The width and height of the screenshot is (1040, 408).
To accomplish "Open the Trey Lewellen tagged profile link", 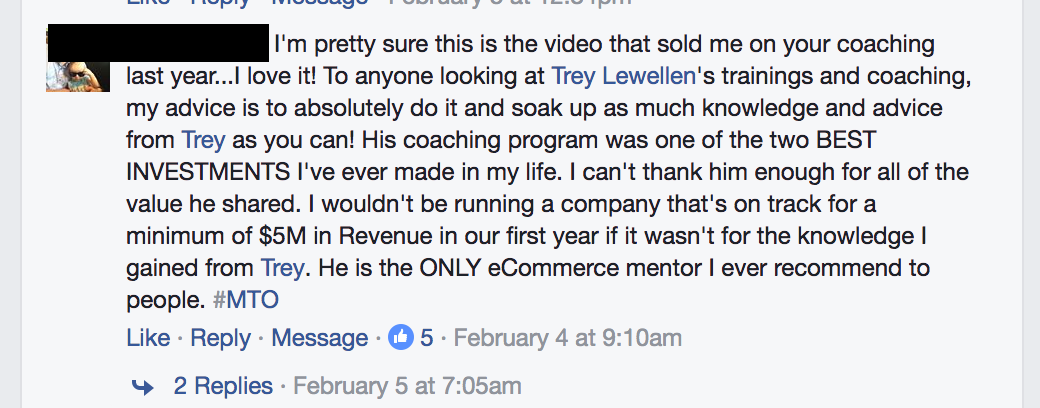I will (x=623, y=76).
